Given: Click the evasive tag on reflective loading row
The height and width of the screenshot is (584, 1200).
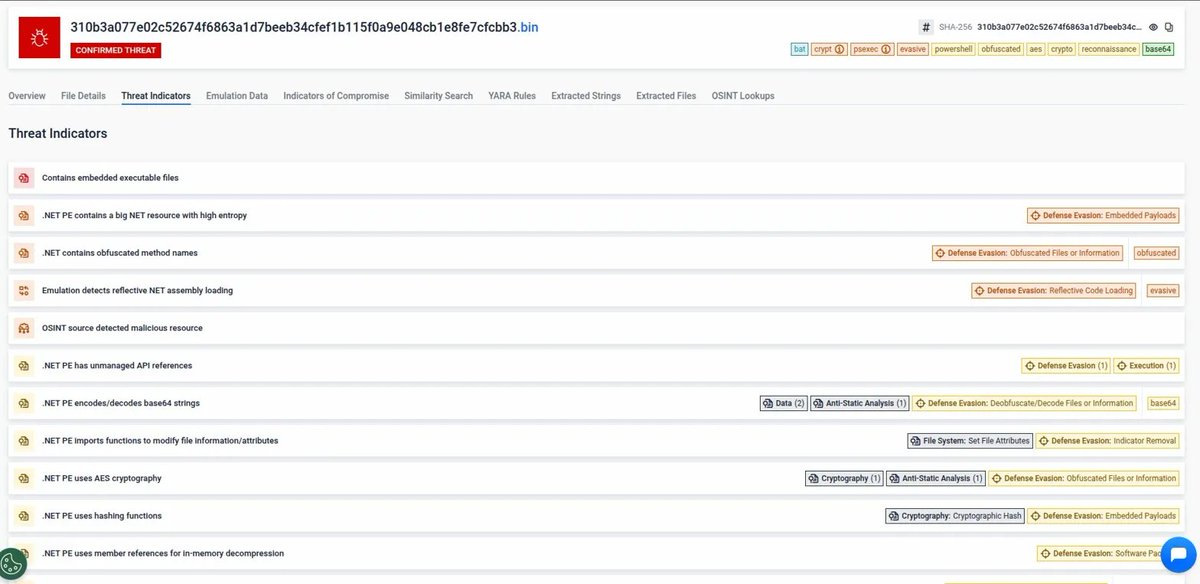Looking at the screenshot, I should pyautogui.click(x=1163, y=290).
